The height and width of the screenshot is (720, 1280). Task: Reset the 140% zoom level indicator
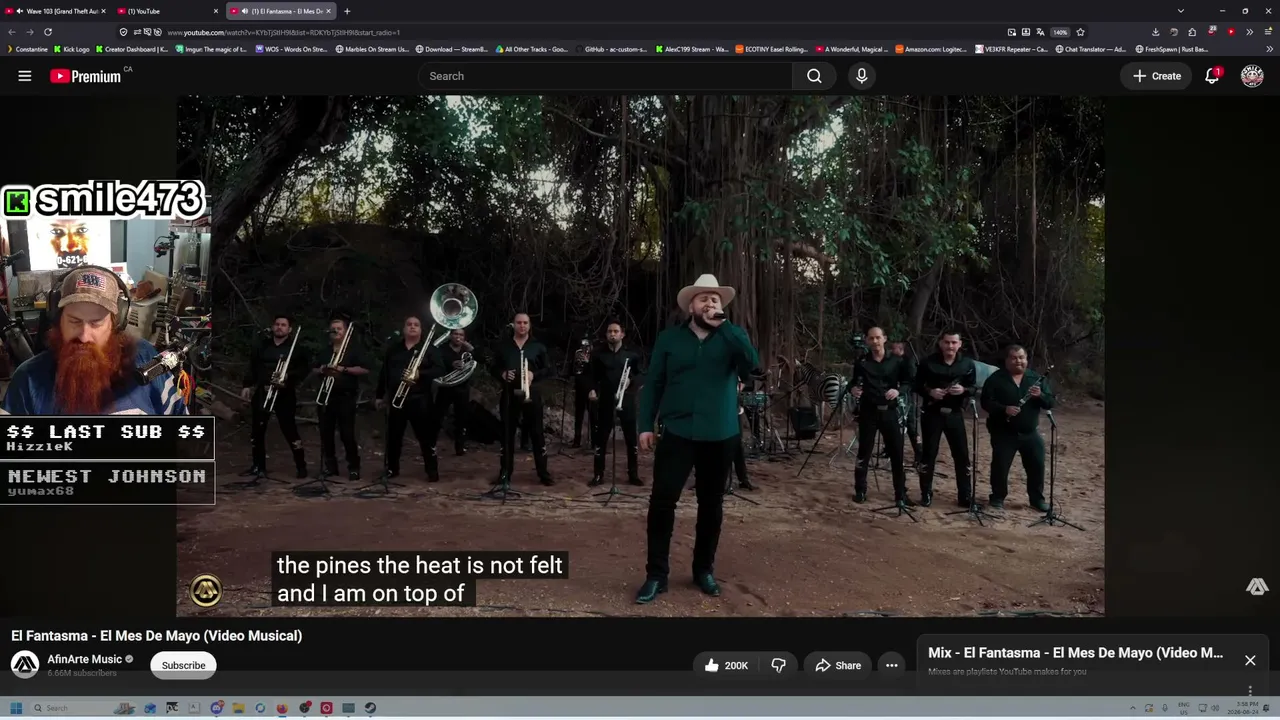point(1060,32)
